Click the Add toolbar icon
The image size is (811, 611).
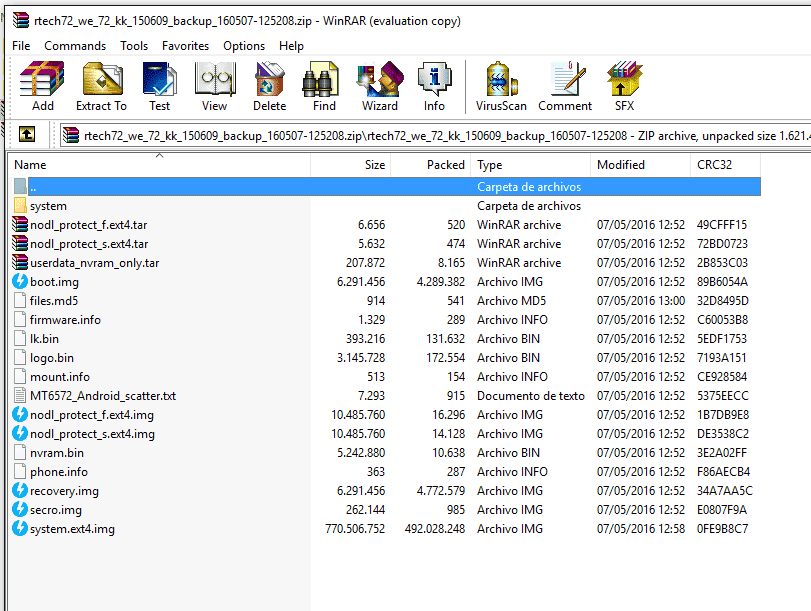[x=42, y=86]
